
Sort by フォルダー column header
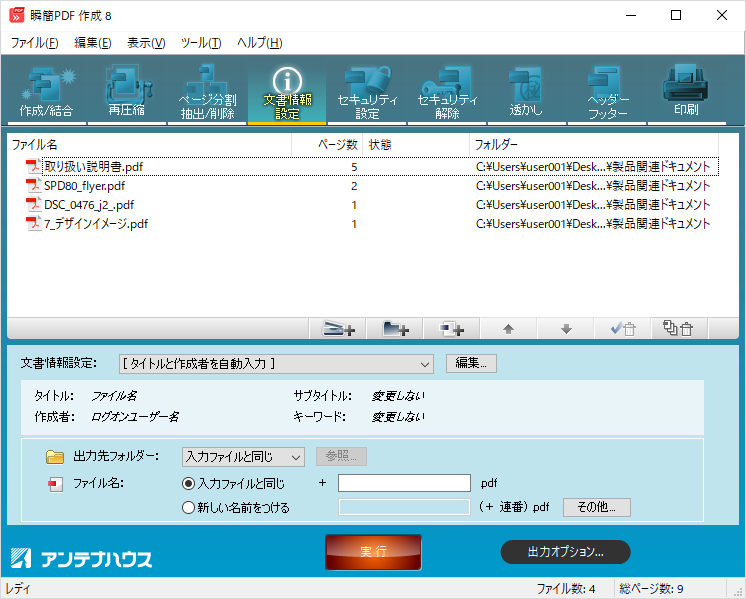594,145
